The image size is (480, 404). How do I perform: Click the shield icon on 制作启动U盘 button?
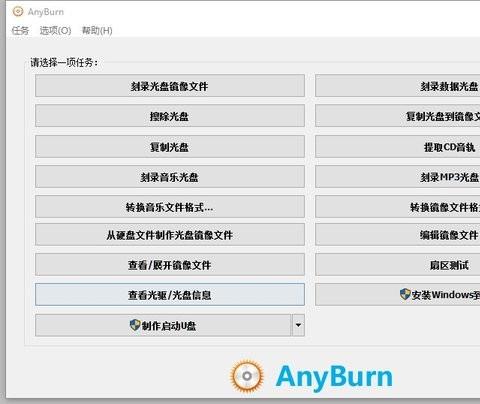tap(135, 325)
